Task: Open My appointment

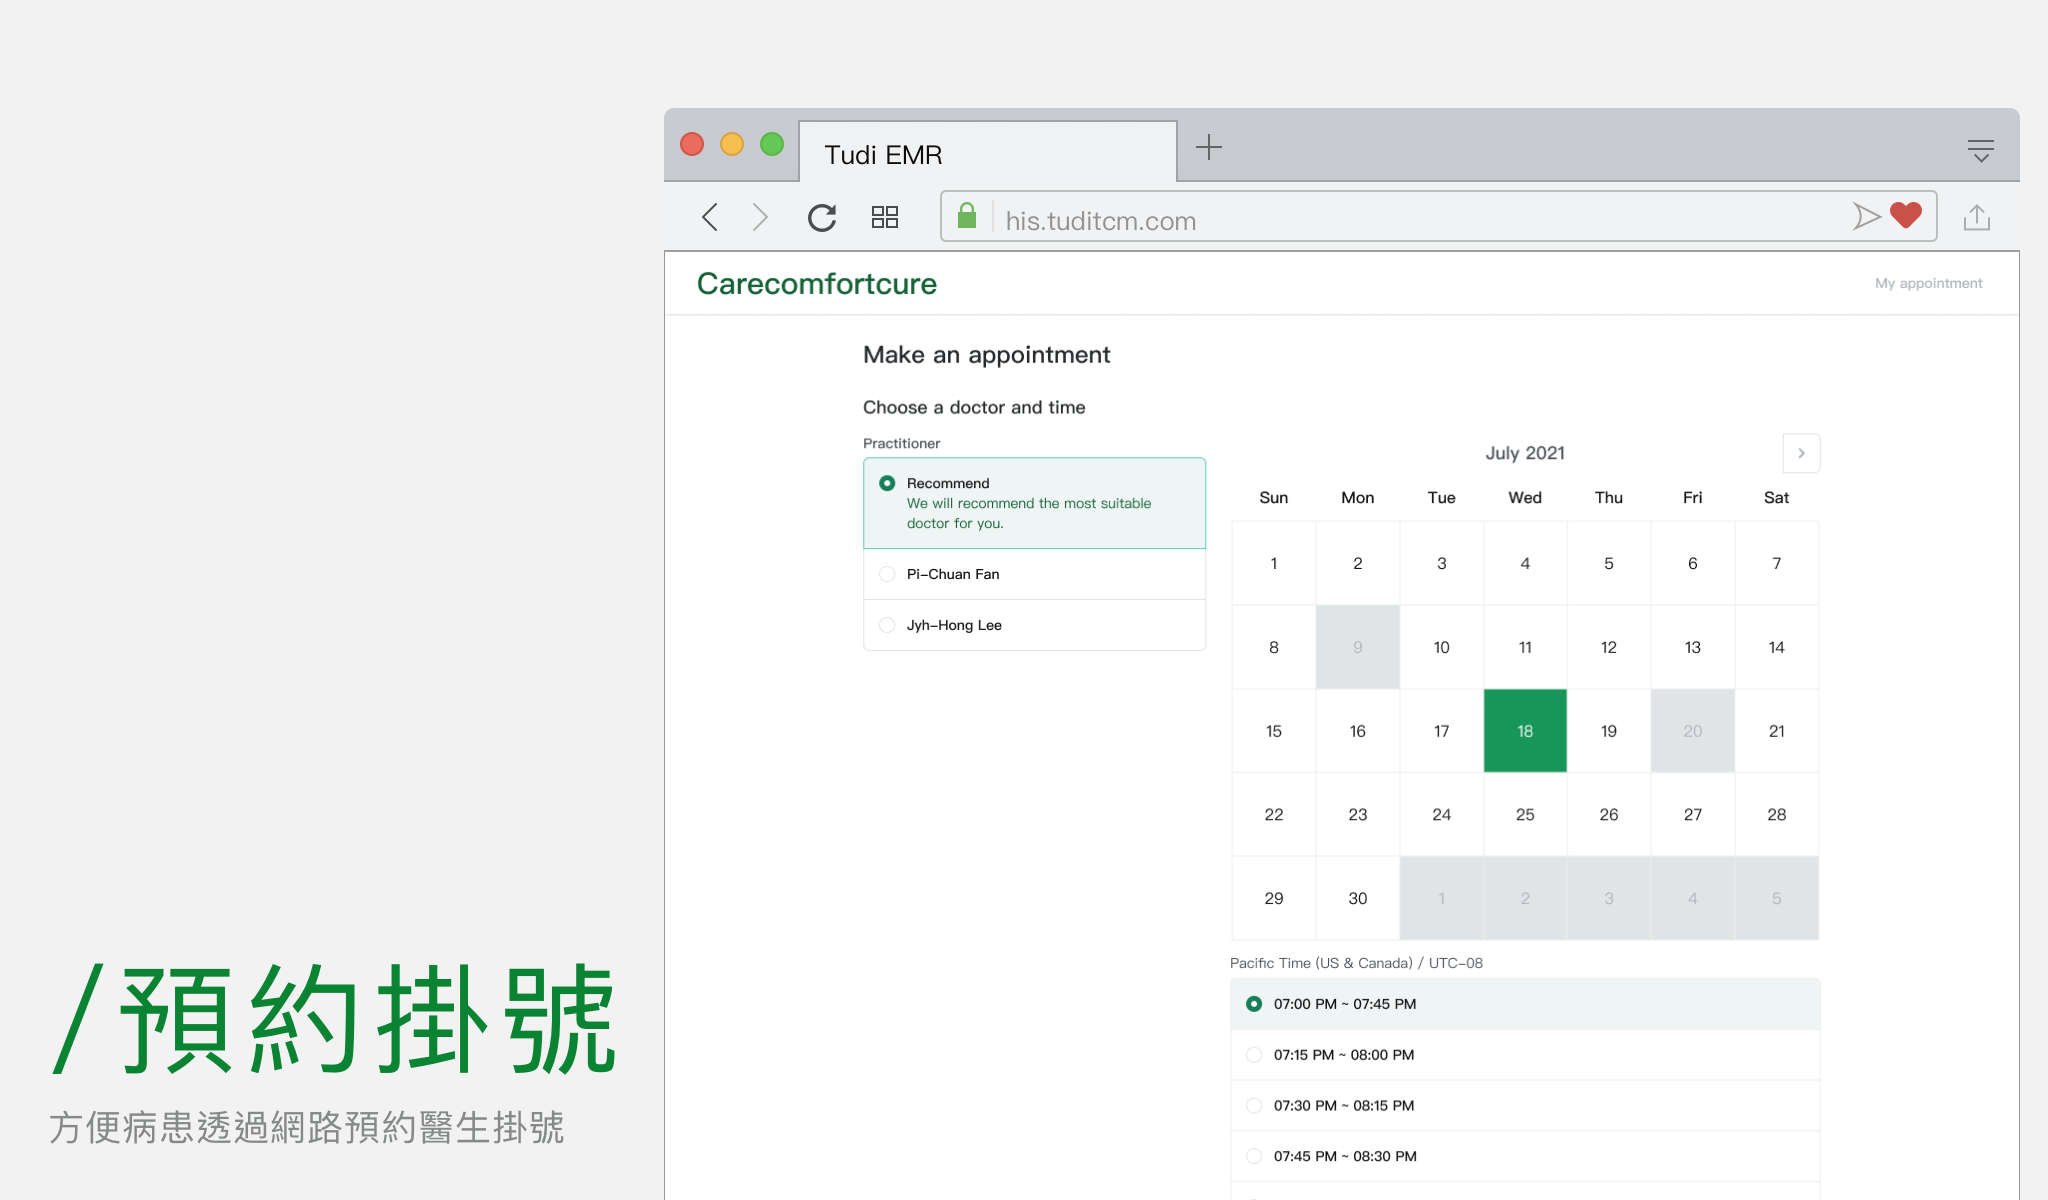Action: tap(1928, 283)
